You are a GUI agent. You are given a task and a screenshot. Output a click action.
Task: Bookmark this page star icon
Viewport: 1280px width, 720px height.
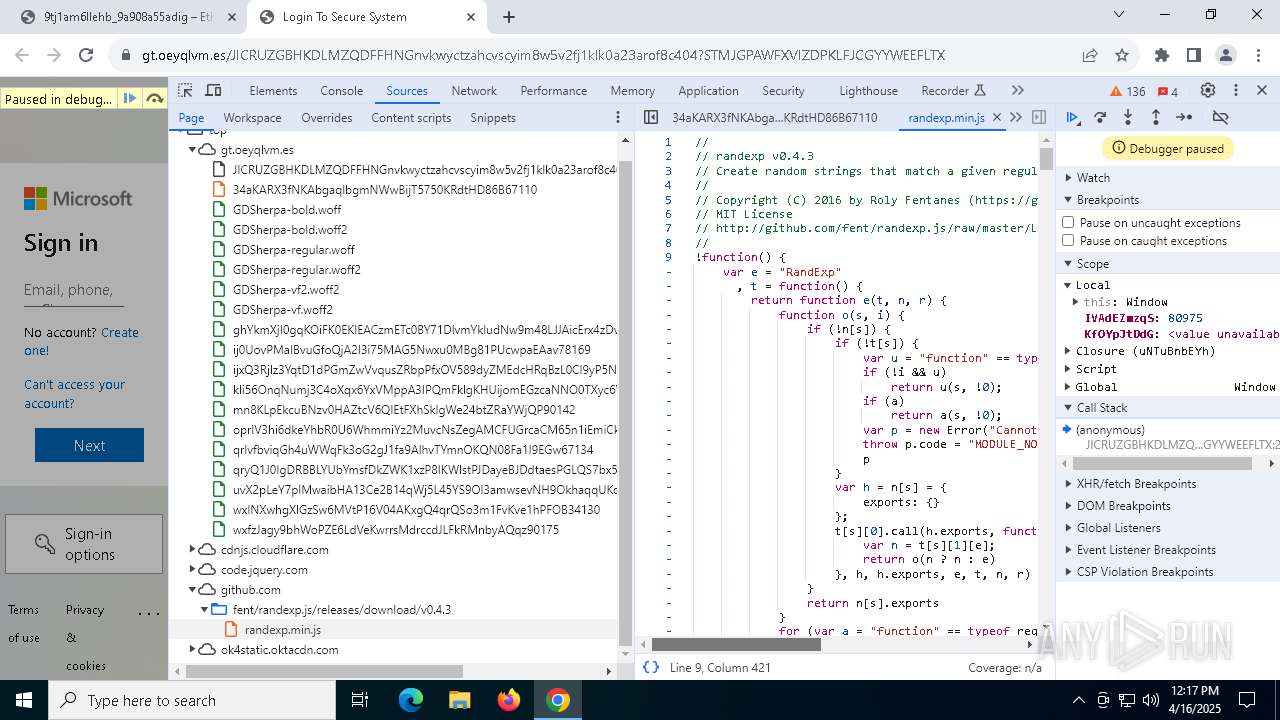(1122, 55)
